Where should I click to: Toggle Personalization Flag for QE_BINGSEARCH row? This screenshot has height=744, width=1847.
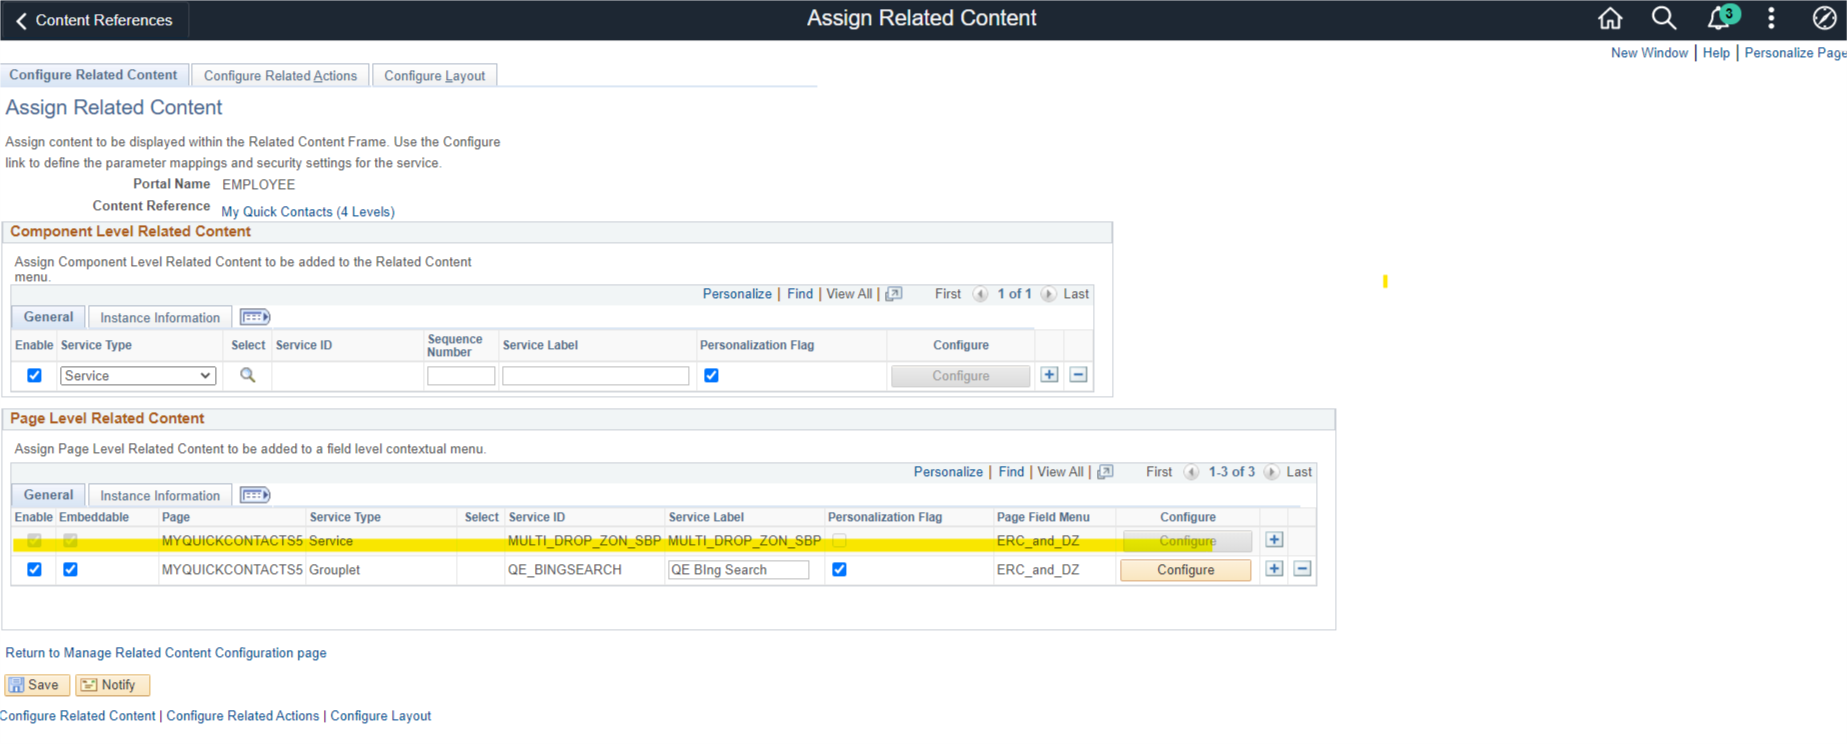click(839, 570)
